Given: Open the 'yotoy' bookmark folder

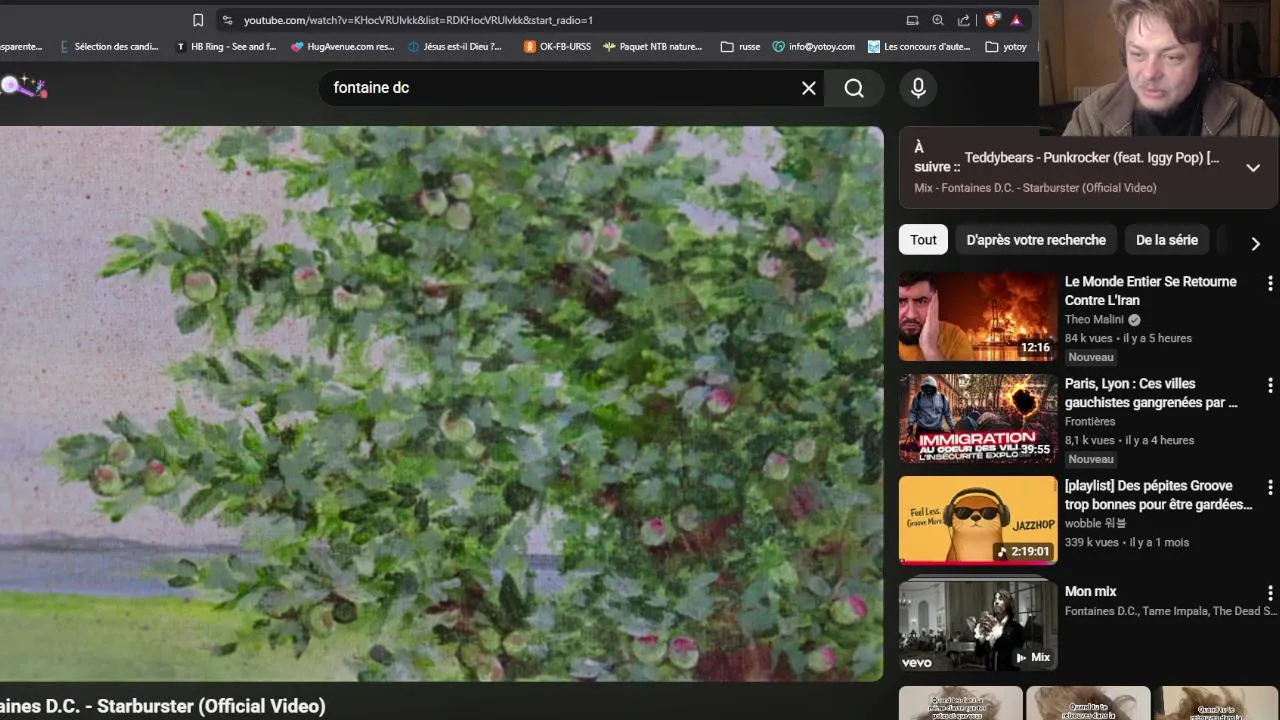Looking at the screenshot, I should click(1006, 46).
